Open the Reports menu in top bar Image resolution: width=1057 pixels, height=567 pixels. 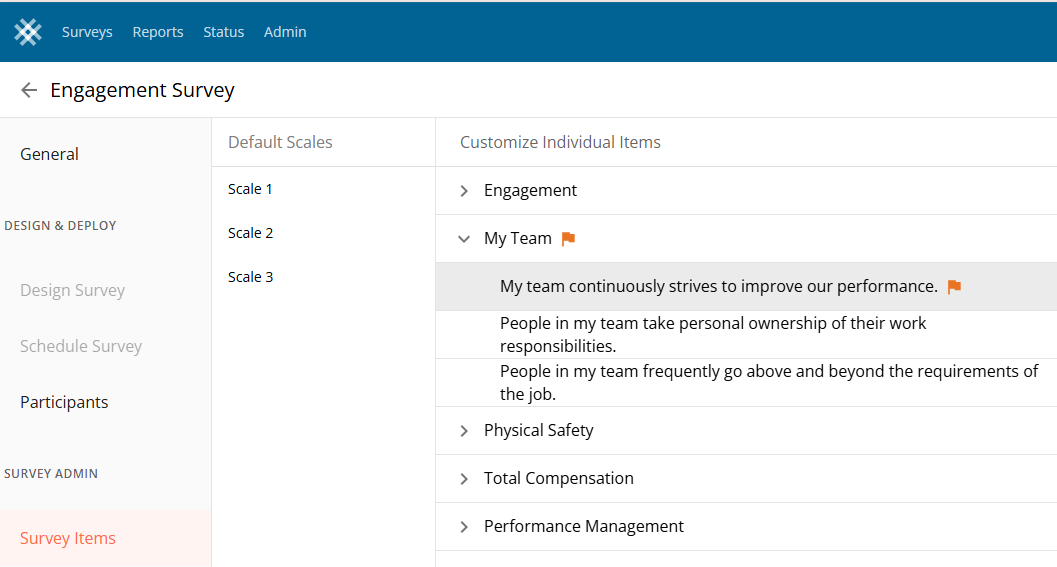(x=158, y=32)
